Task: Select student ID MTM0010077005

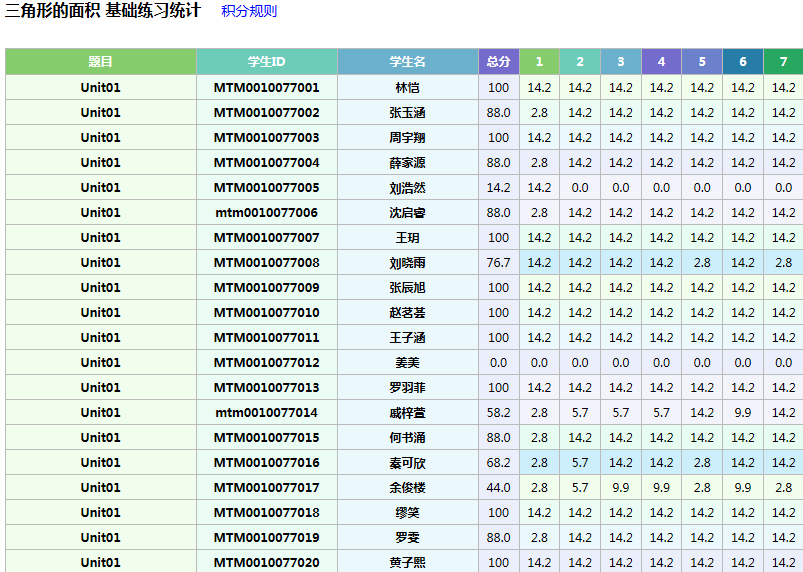Action: click(267, 188)
